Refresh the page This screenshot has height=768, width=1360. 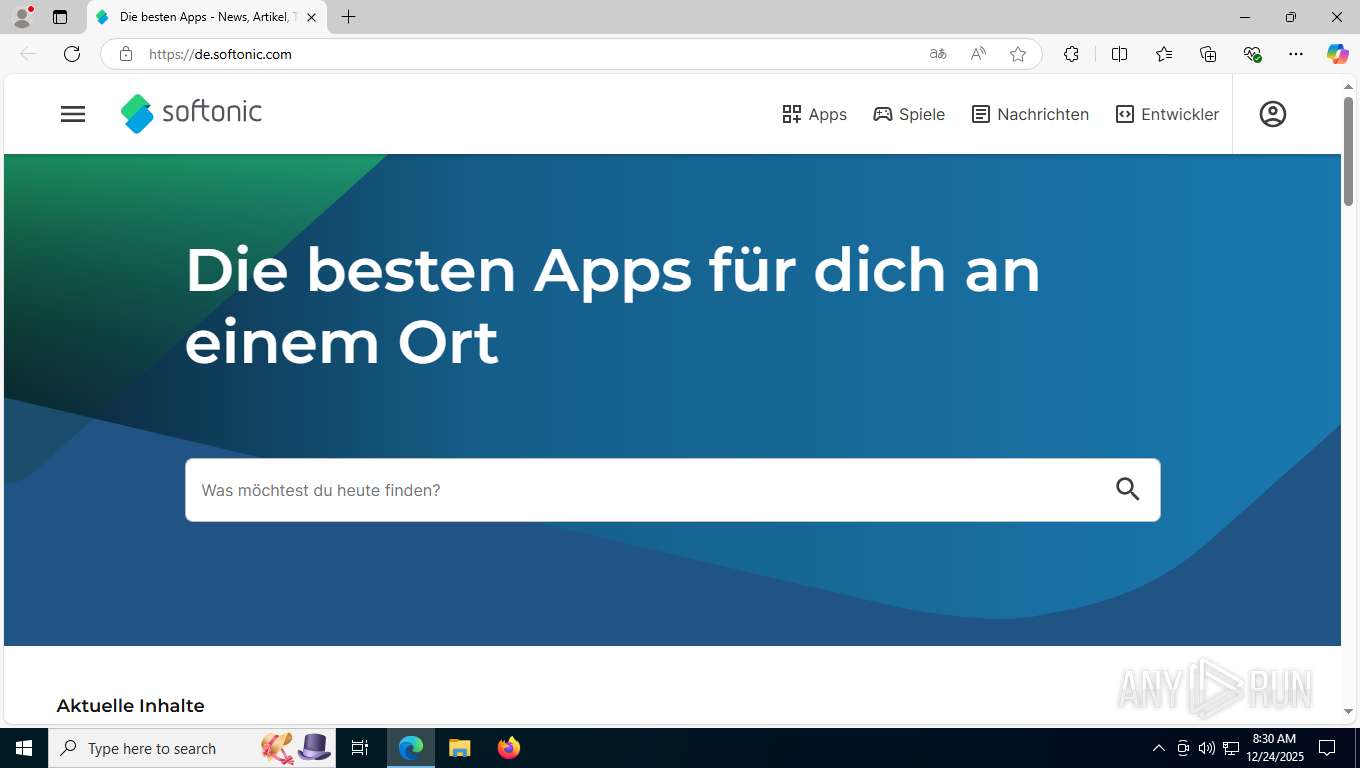(x=72, y=54)
